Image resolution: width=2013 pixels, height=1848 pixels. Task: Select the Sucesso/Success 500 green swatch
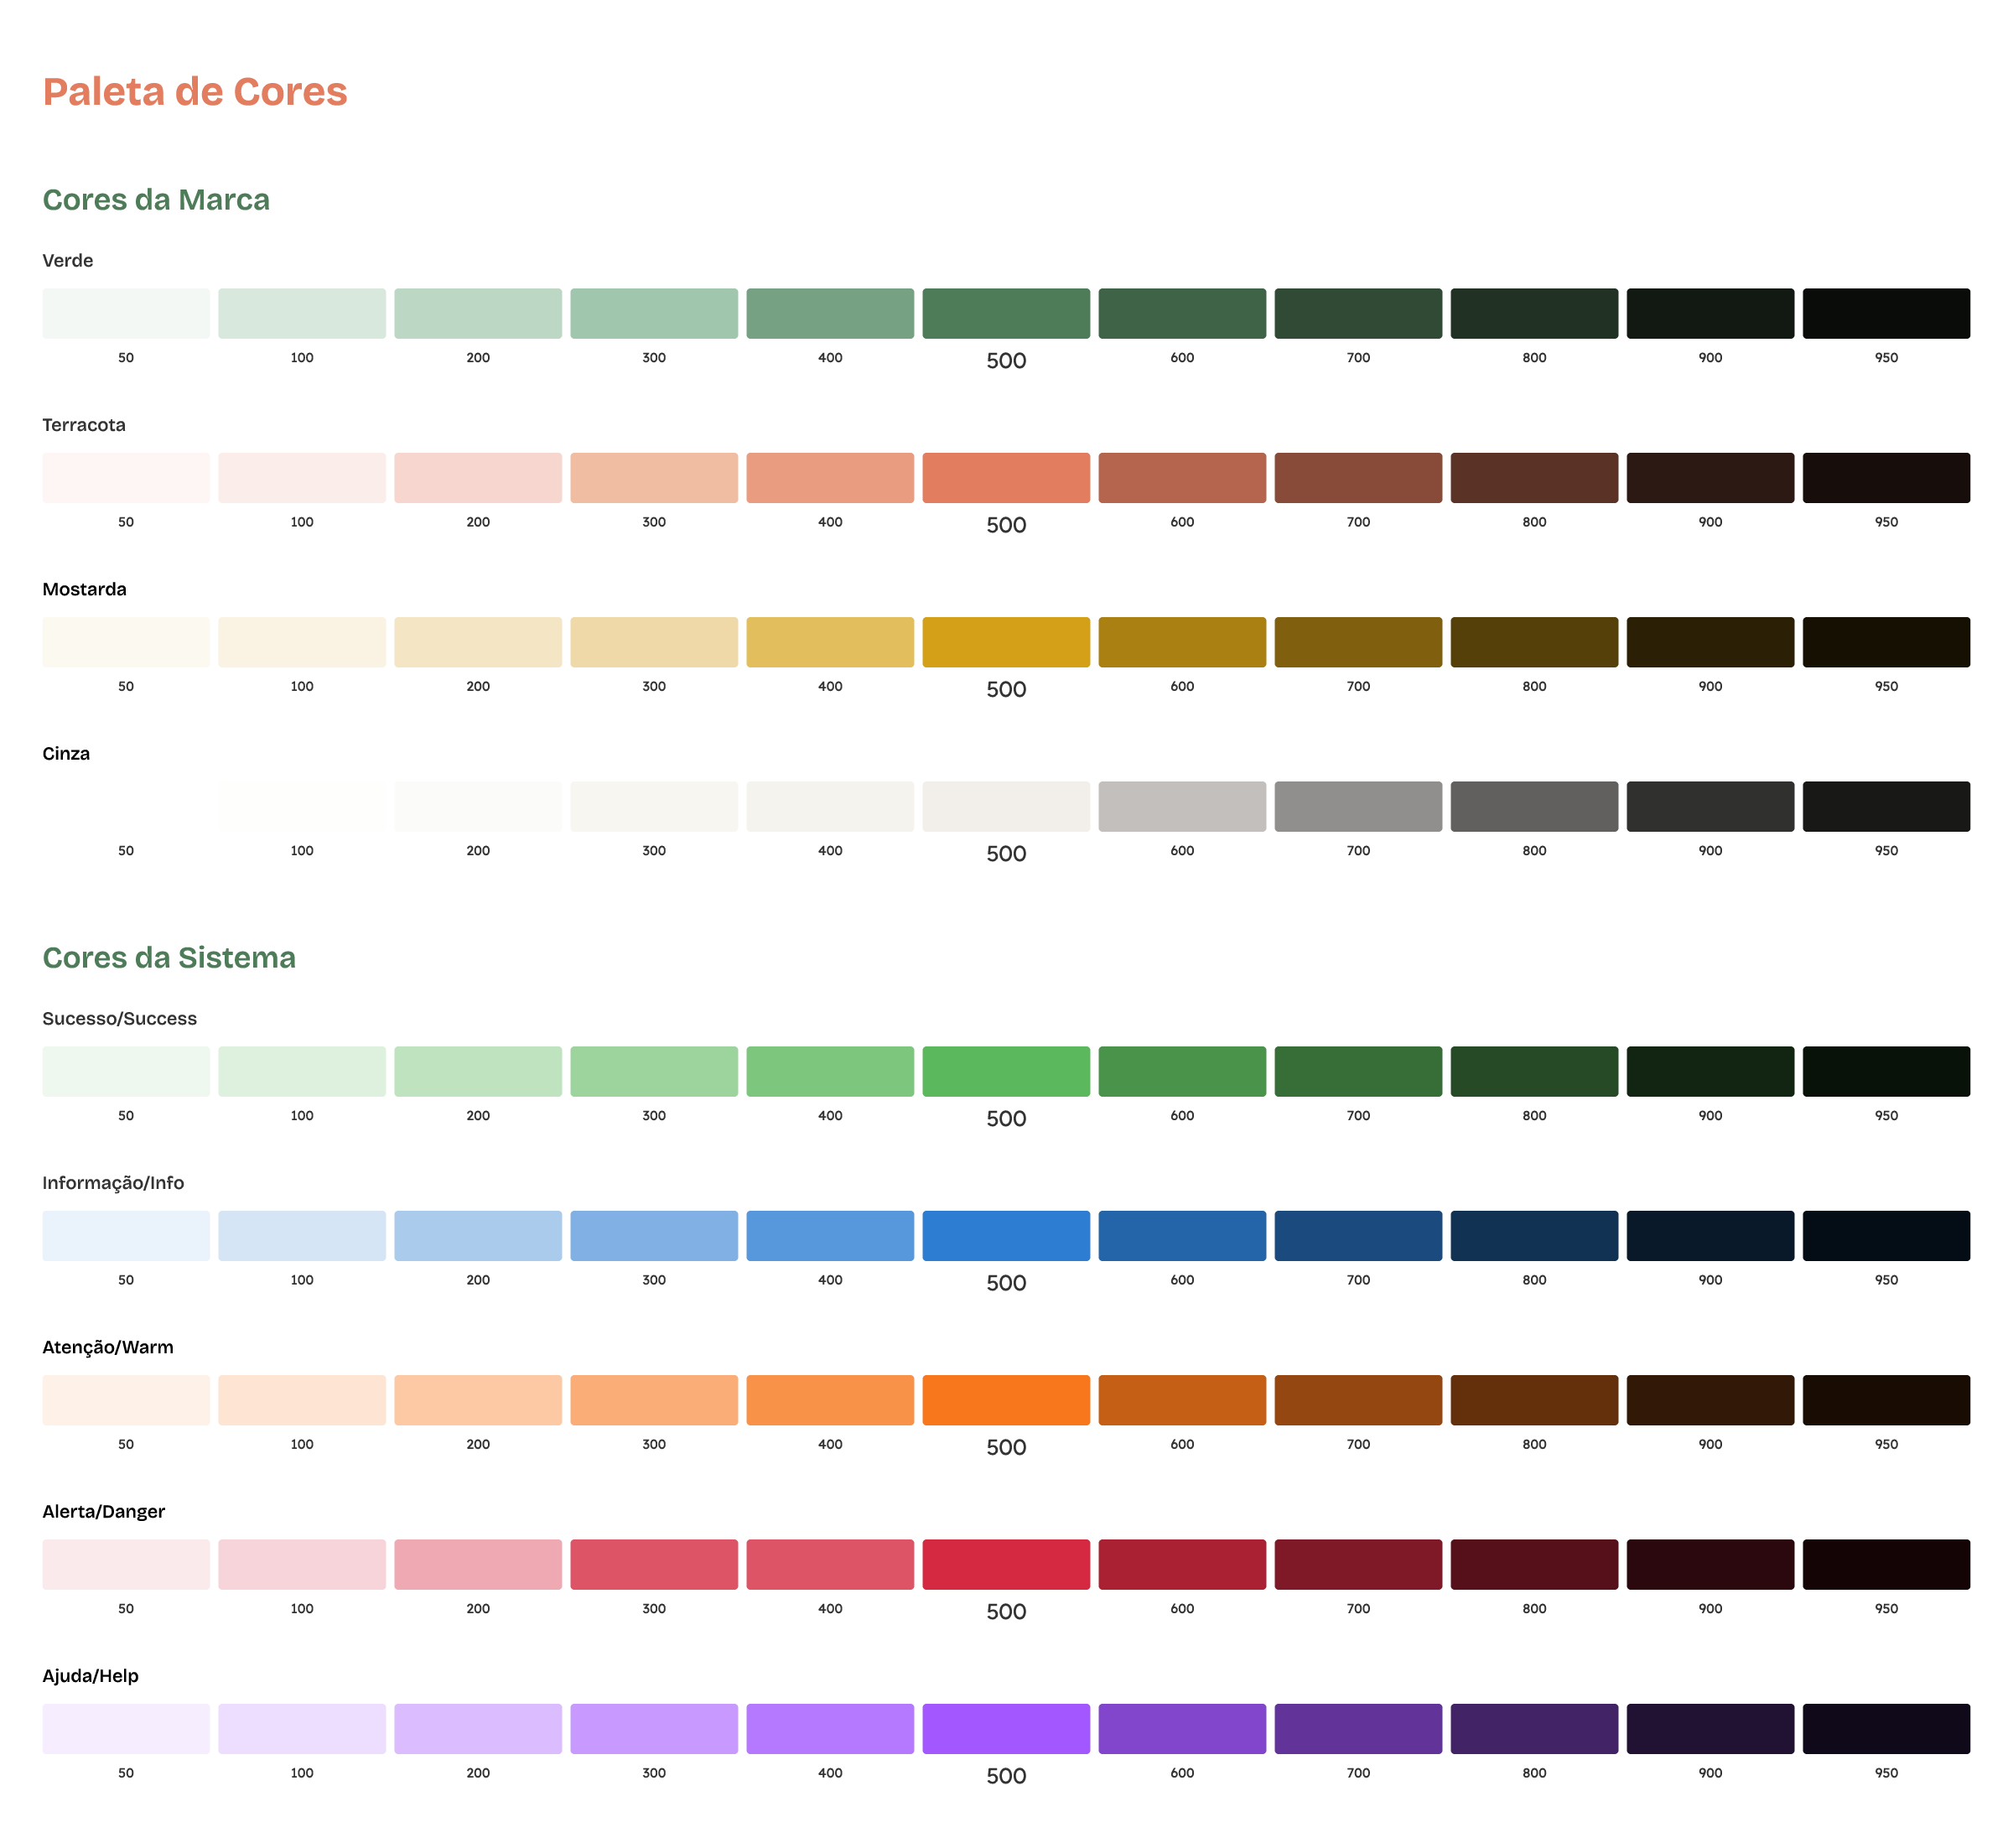point(1005,1071)
